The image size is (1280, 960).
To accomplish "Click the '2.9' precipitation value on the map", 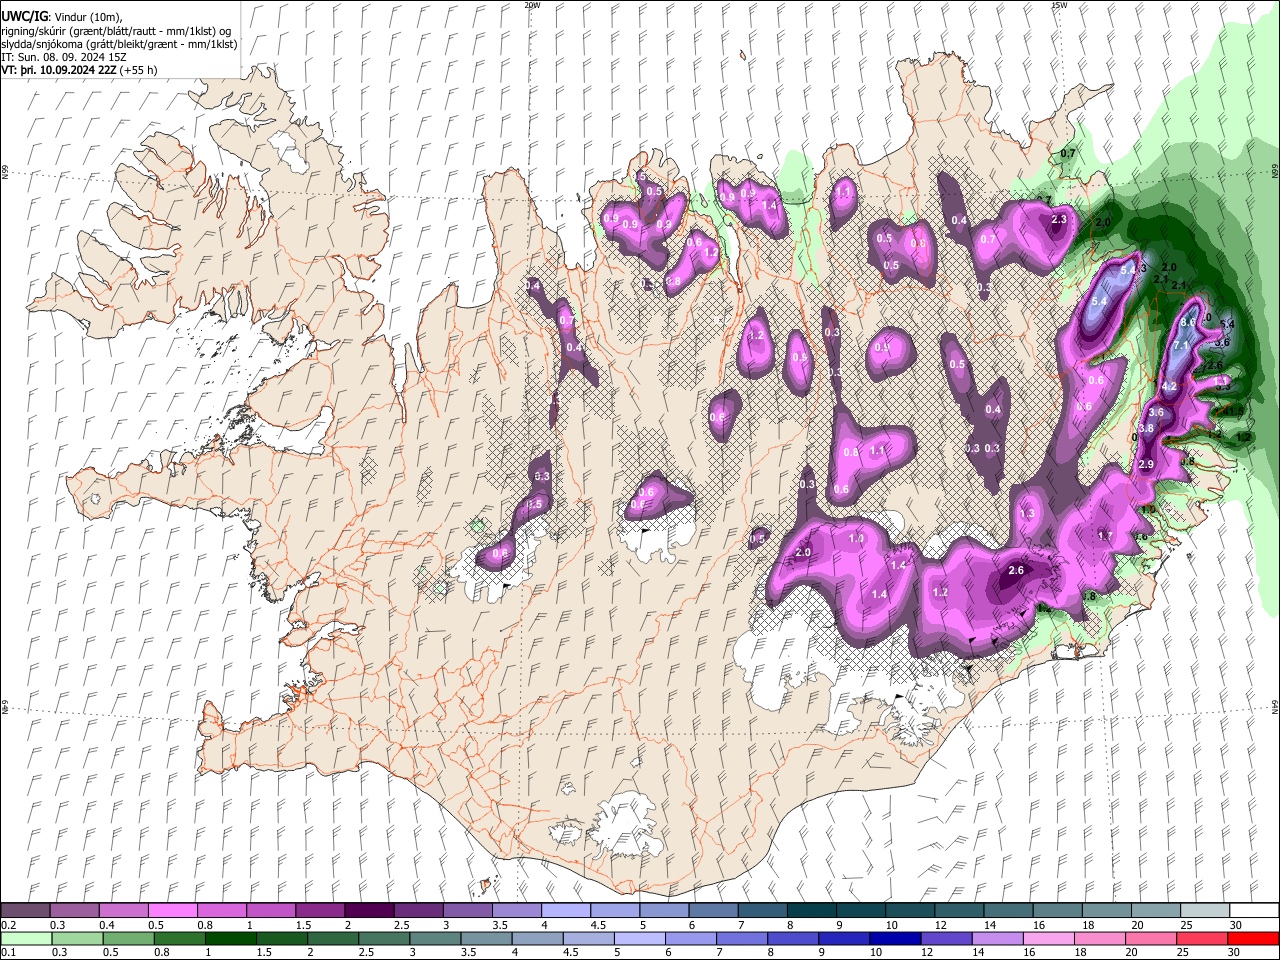I will coord(1146,464).
